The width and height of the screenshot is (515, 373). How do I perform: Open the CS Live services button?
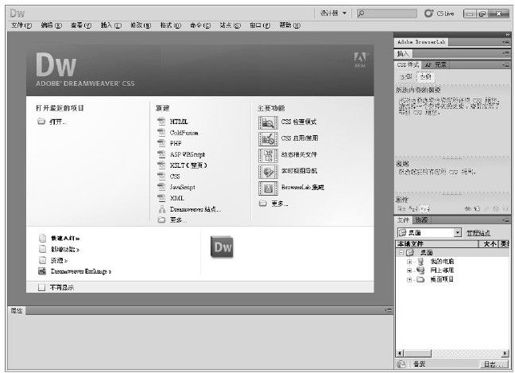[x=439, y=13]
